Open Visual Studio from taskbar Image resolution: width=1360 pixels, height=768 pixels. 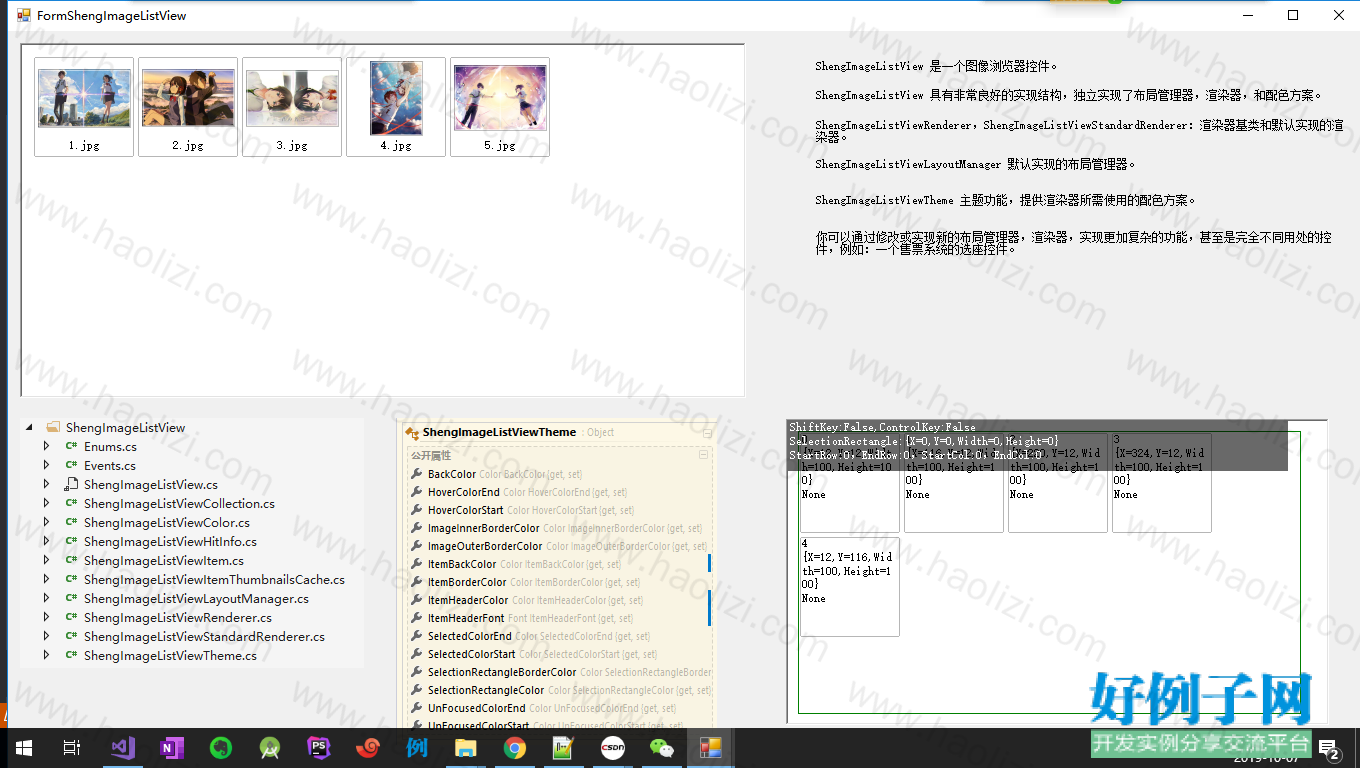click(122, 748)
